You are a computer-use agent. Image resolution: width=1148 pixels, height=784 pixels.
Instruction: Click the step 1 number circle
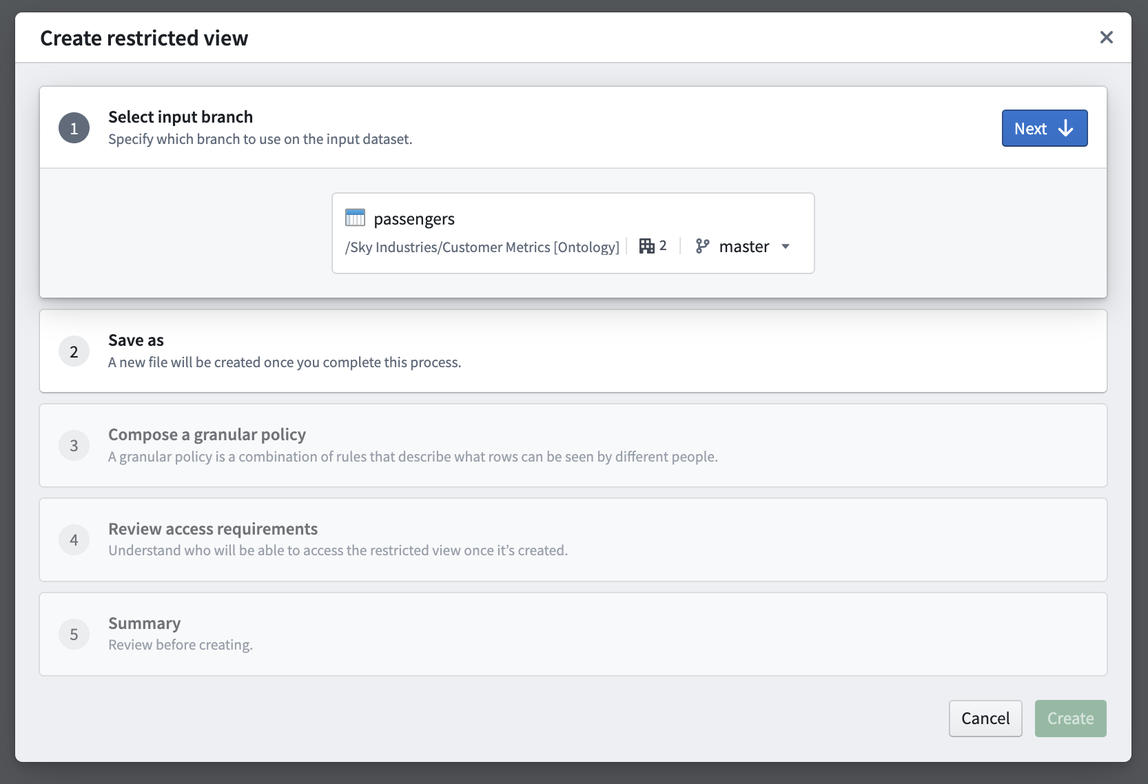[74, 128]
